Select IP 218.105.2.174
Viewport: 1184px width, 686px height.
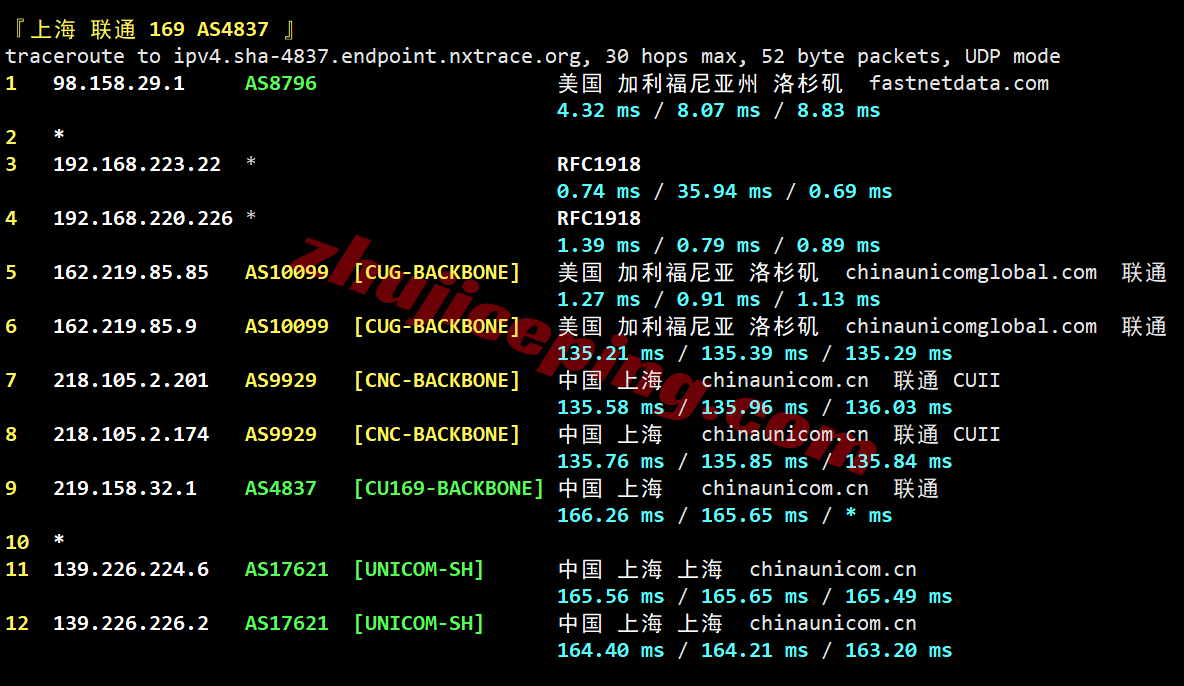coord(131,434)
